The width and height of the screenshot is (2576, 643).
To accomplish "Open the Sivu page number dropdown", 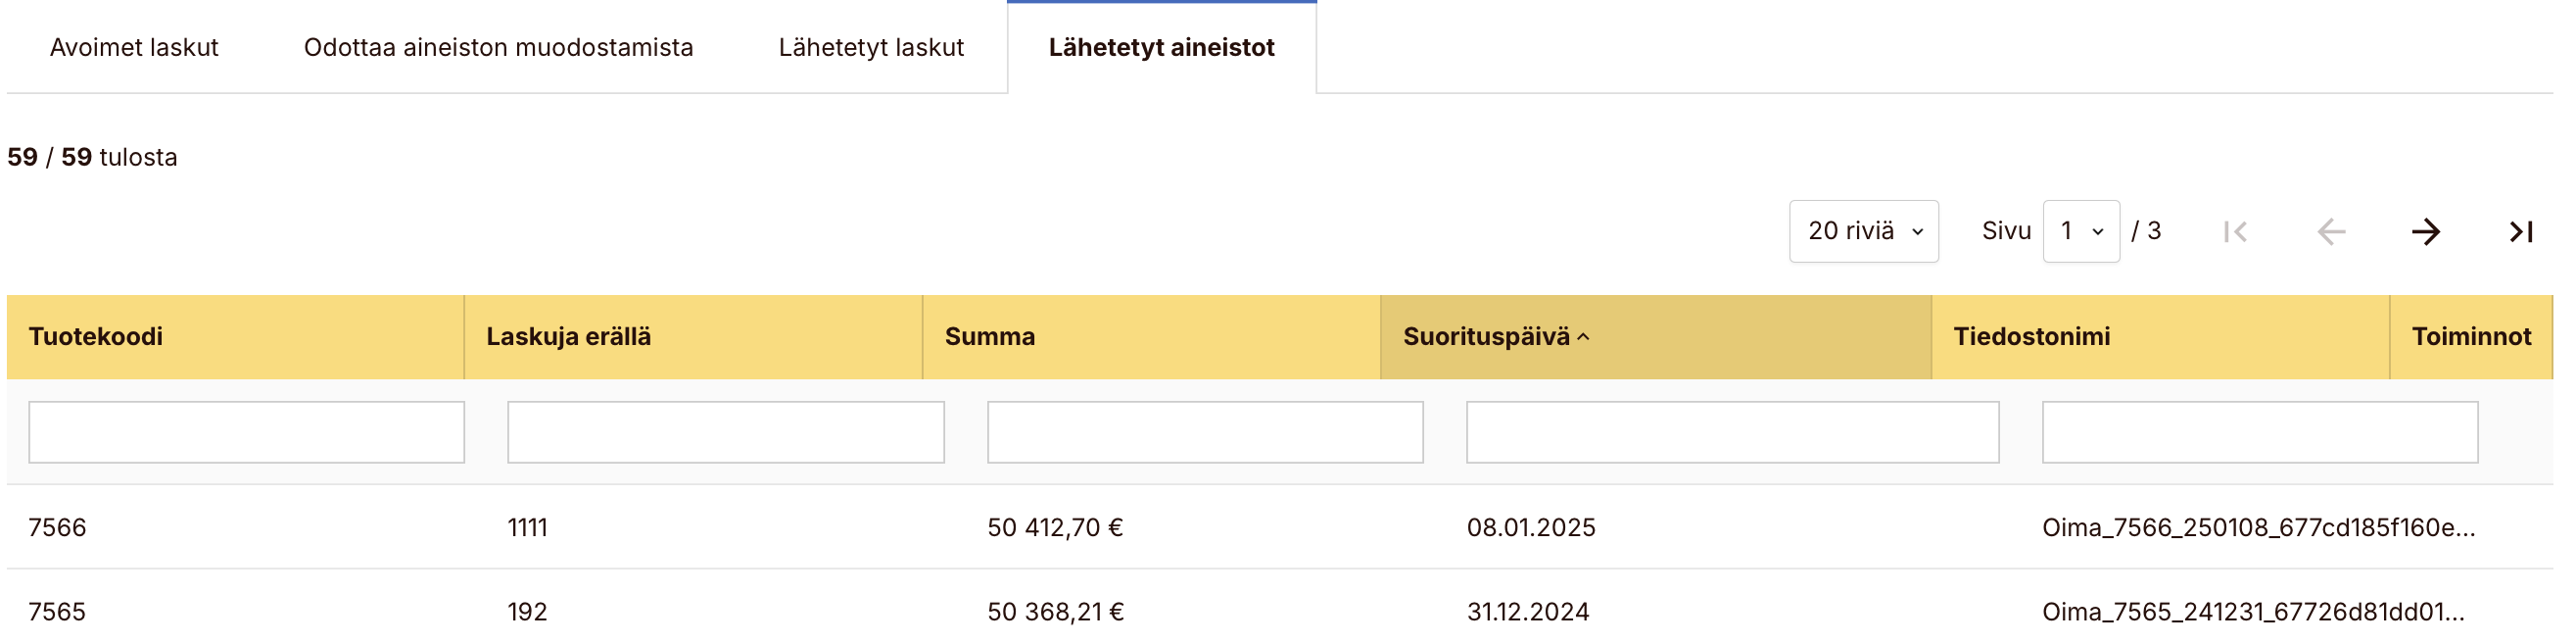I will [2080, 231].
